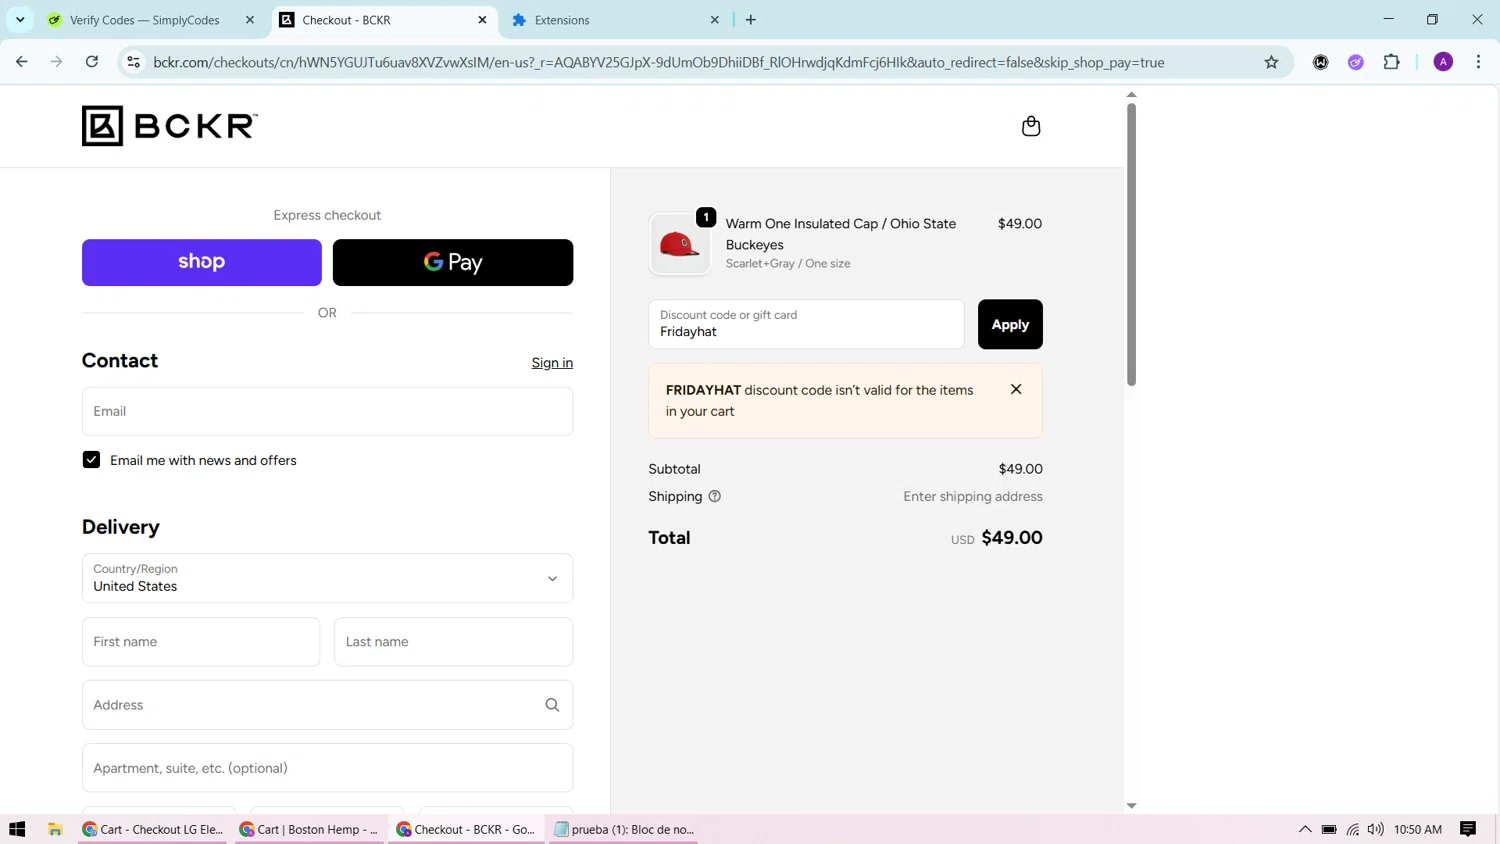Screen dimensions: 1500x844
Task: Dismiss the FRIDAYHAT invalid code message
Action: (1016, 389)
